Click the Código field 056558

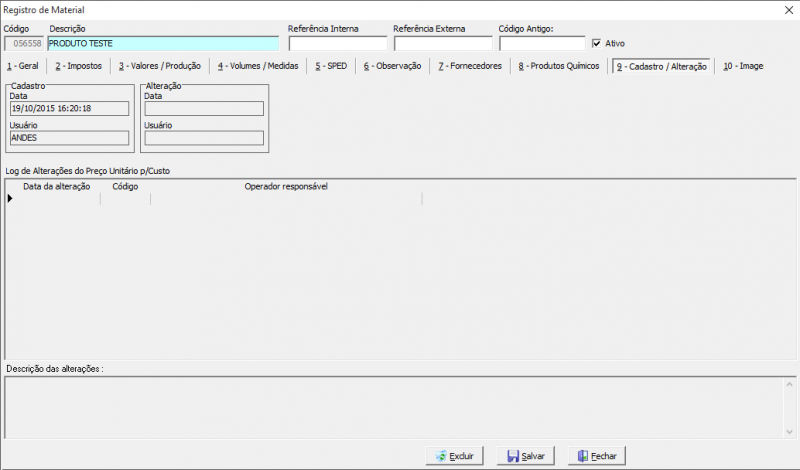point(24,43)
